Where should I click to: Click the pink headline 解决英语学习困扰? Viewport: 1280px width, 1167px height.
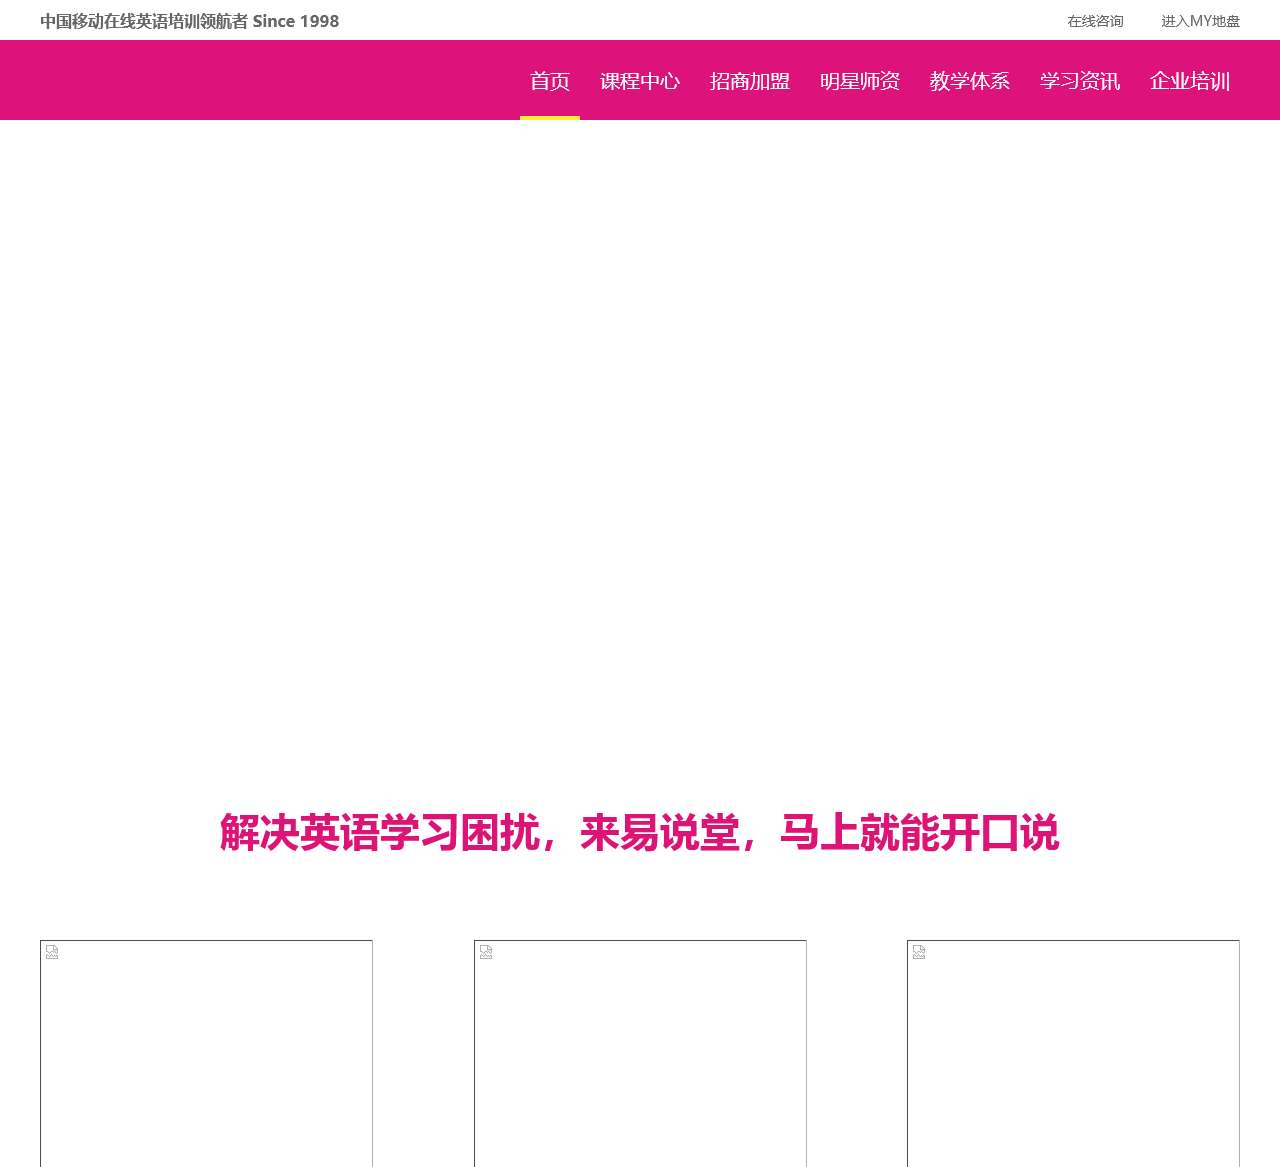639,833
